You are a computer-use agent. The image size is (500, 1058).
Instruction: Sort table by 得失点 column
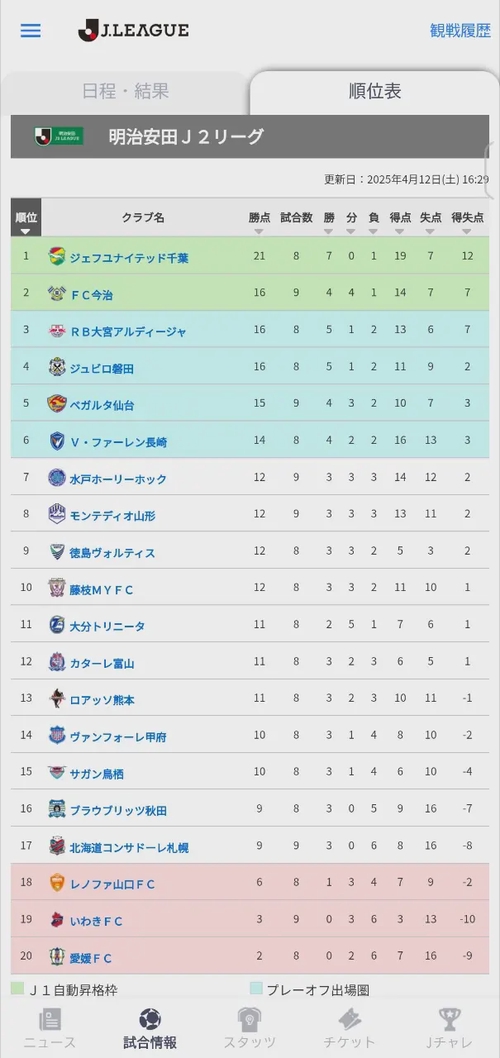click(x=467, y=222)
